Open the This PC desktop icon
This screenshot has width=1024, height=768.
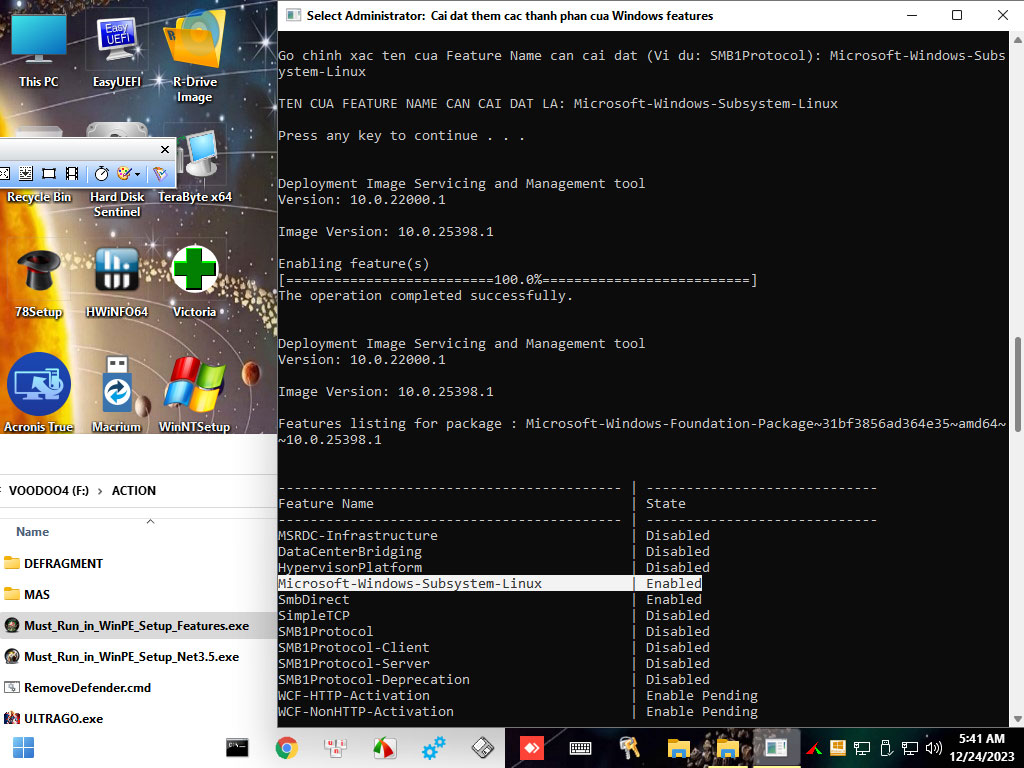click(x=39, y=51)
